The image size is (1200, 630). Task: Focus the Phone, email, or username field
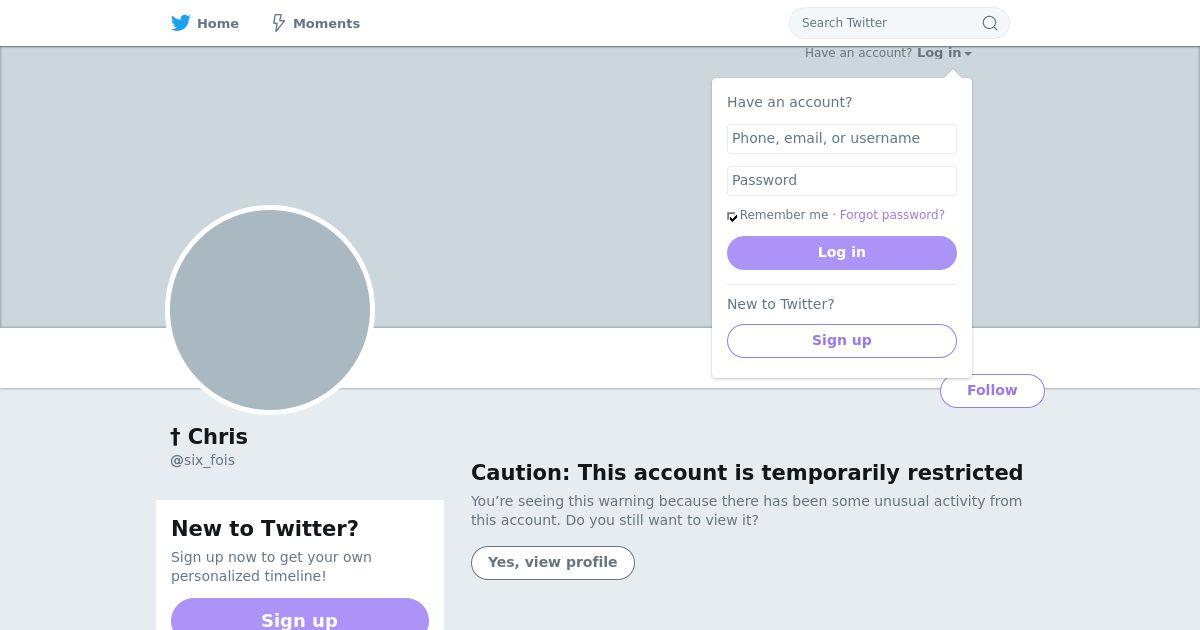841,138
